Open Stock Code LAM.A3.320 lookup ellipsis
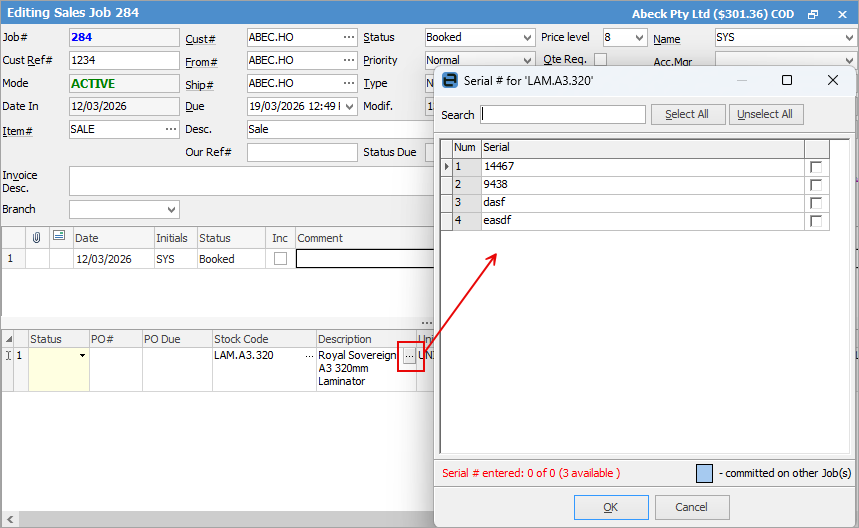The width and height of the screenshot is (859, 528). (310, 355)
